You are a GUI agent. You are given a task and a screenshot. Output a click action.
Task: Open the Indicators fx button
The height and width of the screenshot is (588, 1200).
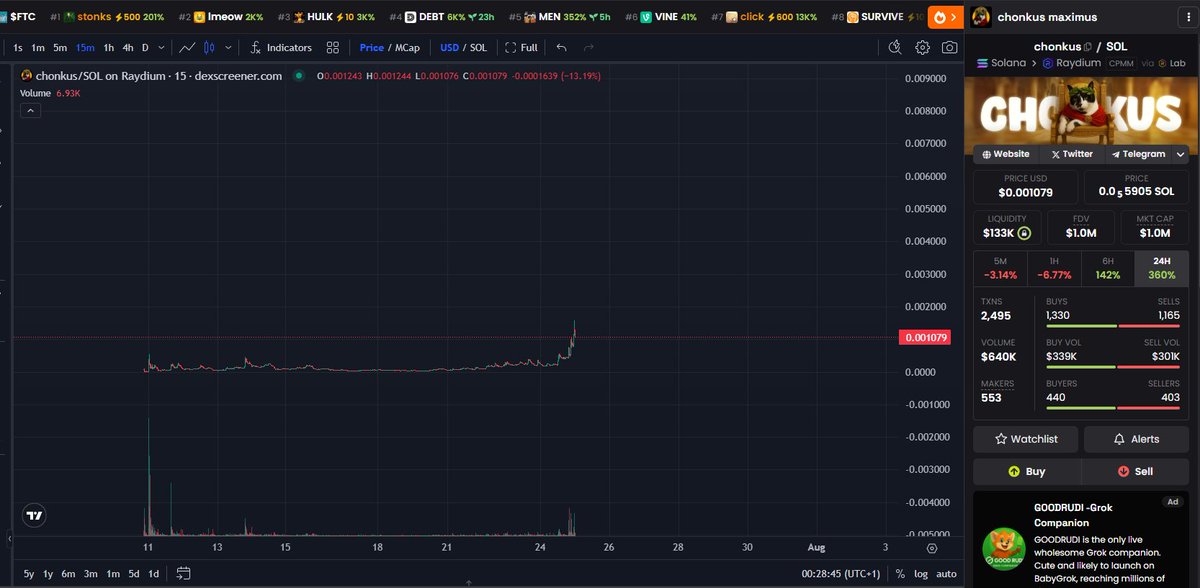click(281, 47)
